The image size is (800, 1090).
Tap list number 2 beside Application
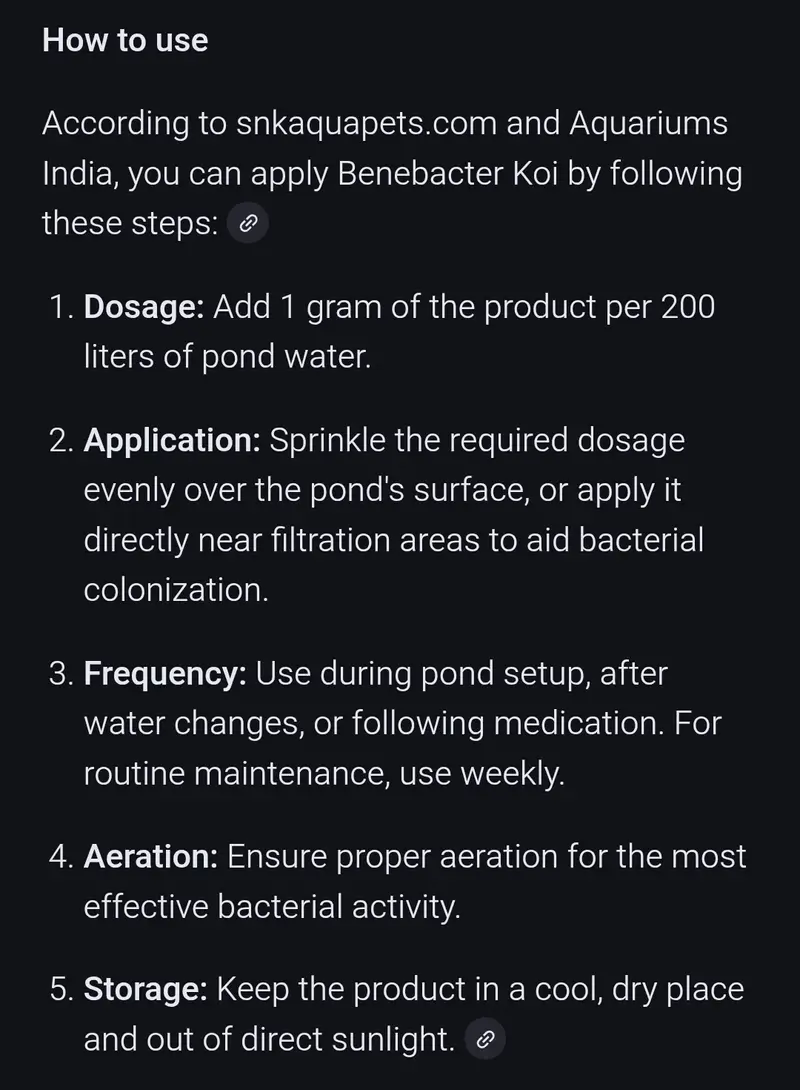[60, 440]
